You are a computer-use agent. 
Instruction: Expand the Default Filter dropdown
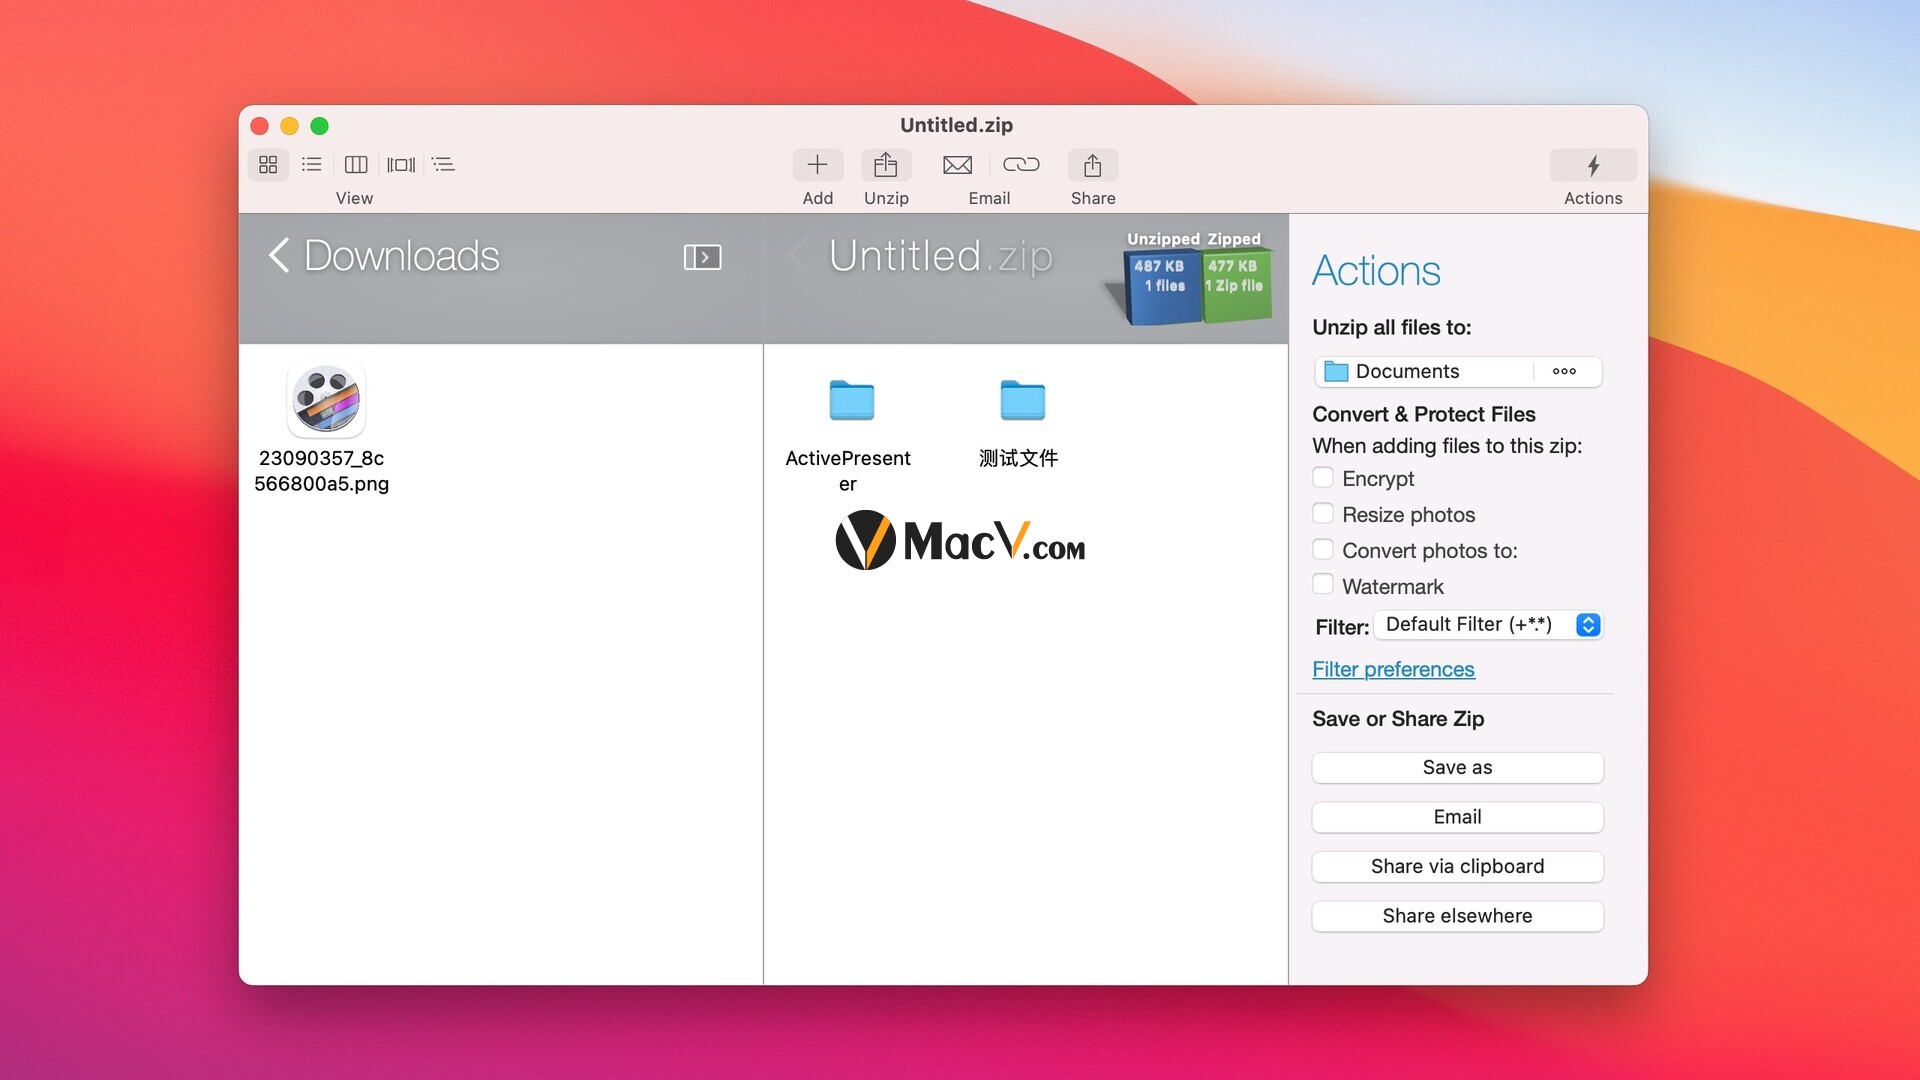(x=1589, y=624)
